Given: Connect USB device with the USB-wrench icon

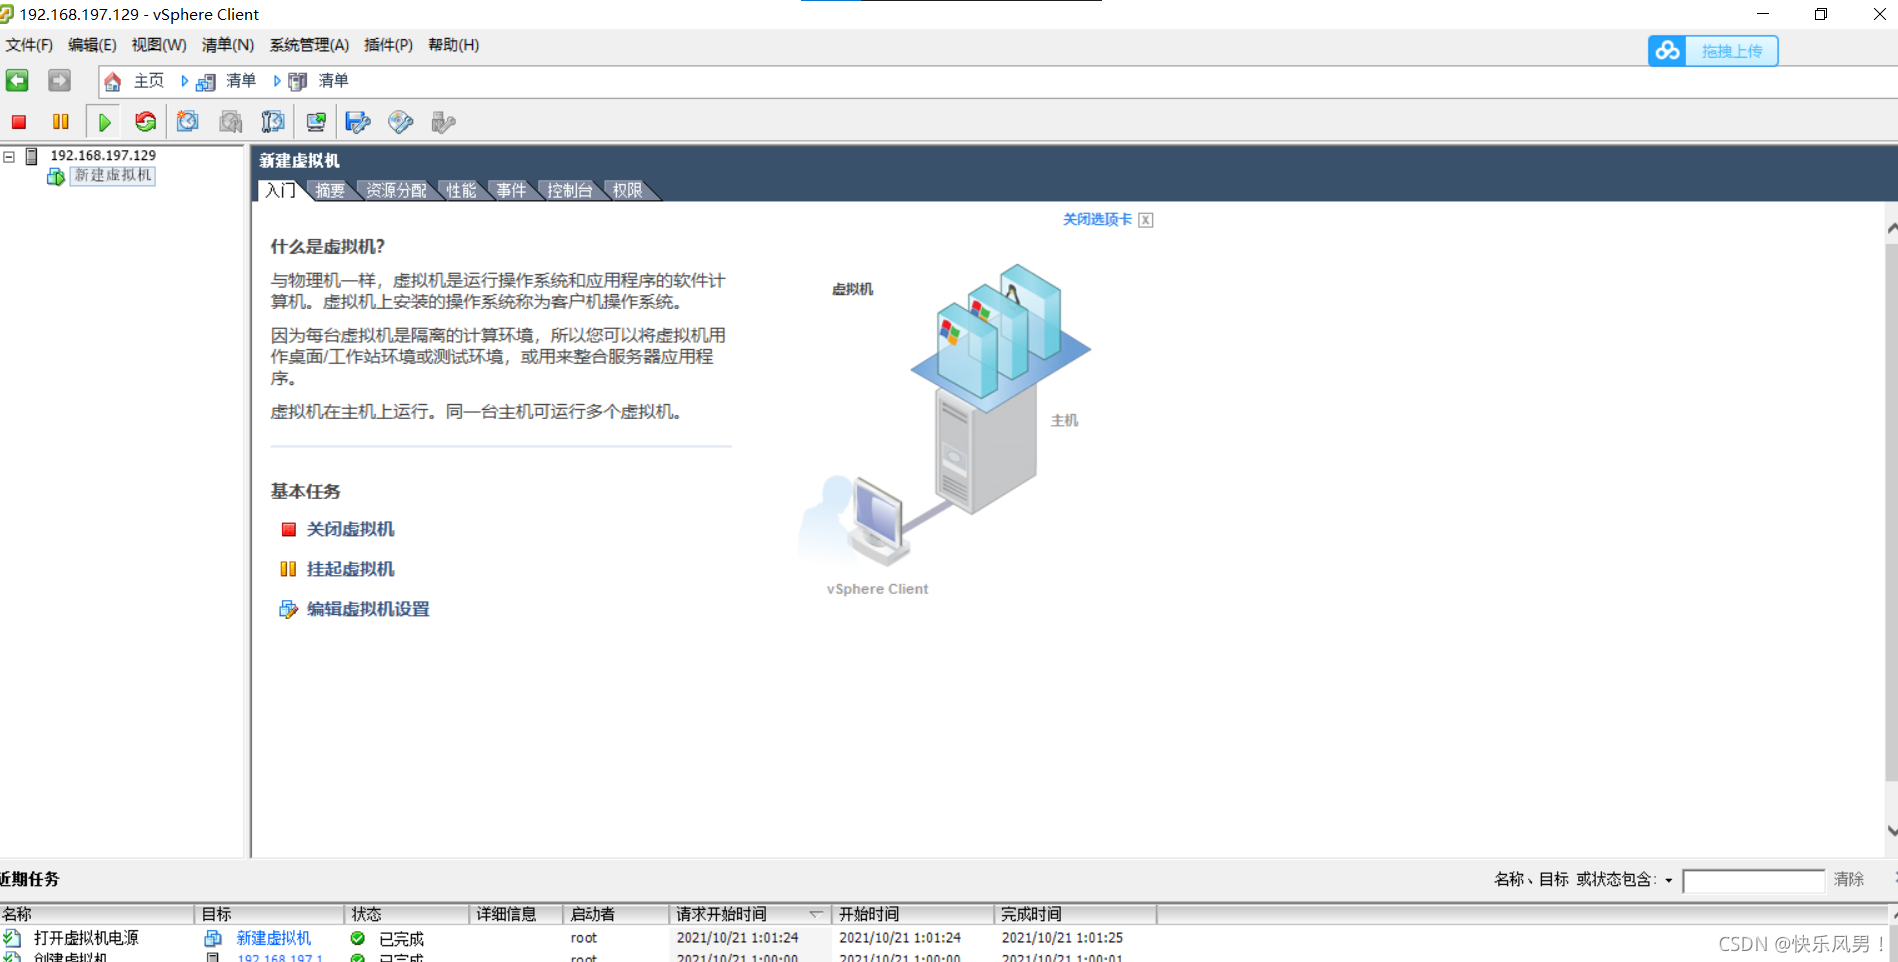Looking at the screenshot, I should [443, 122].
